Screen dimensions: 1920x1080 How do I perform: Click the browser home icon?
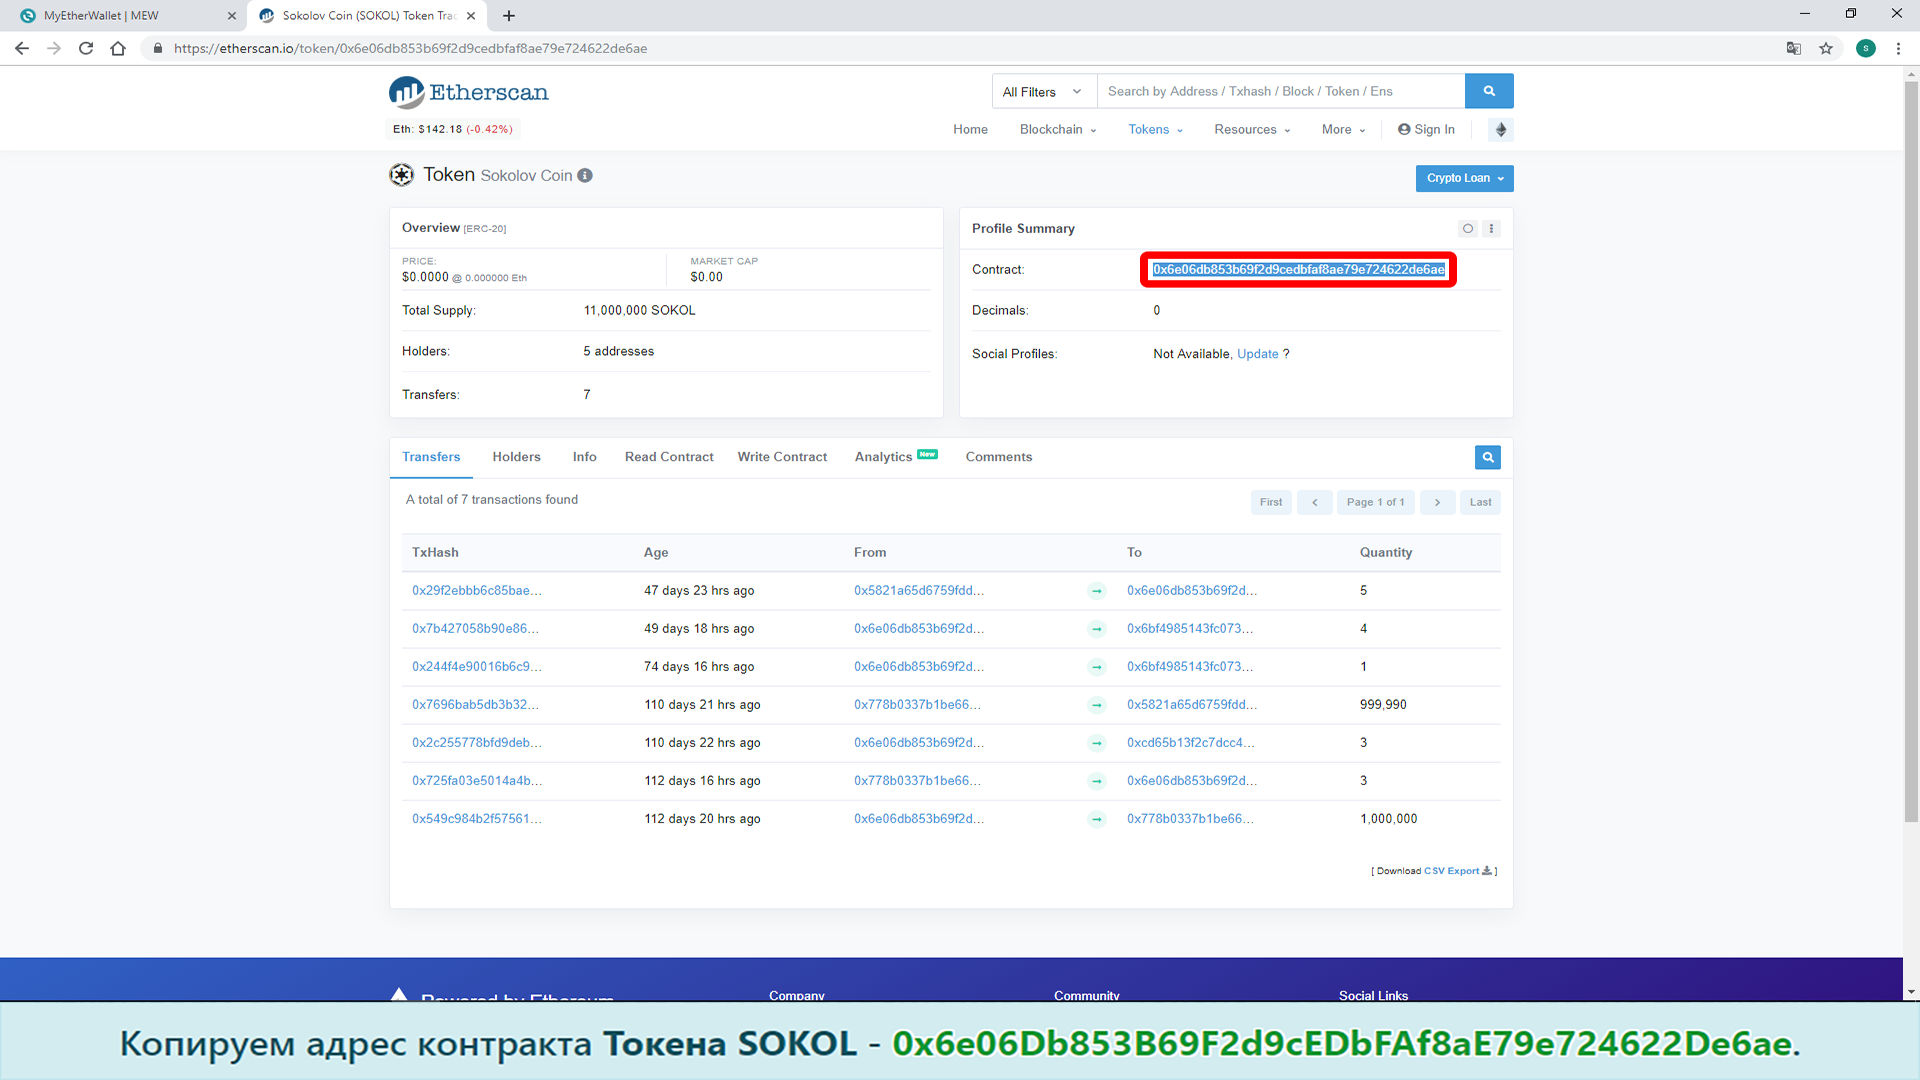118,48
